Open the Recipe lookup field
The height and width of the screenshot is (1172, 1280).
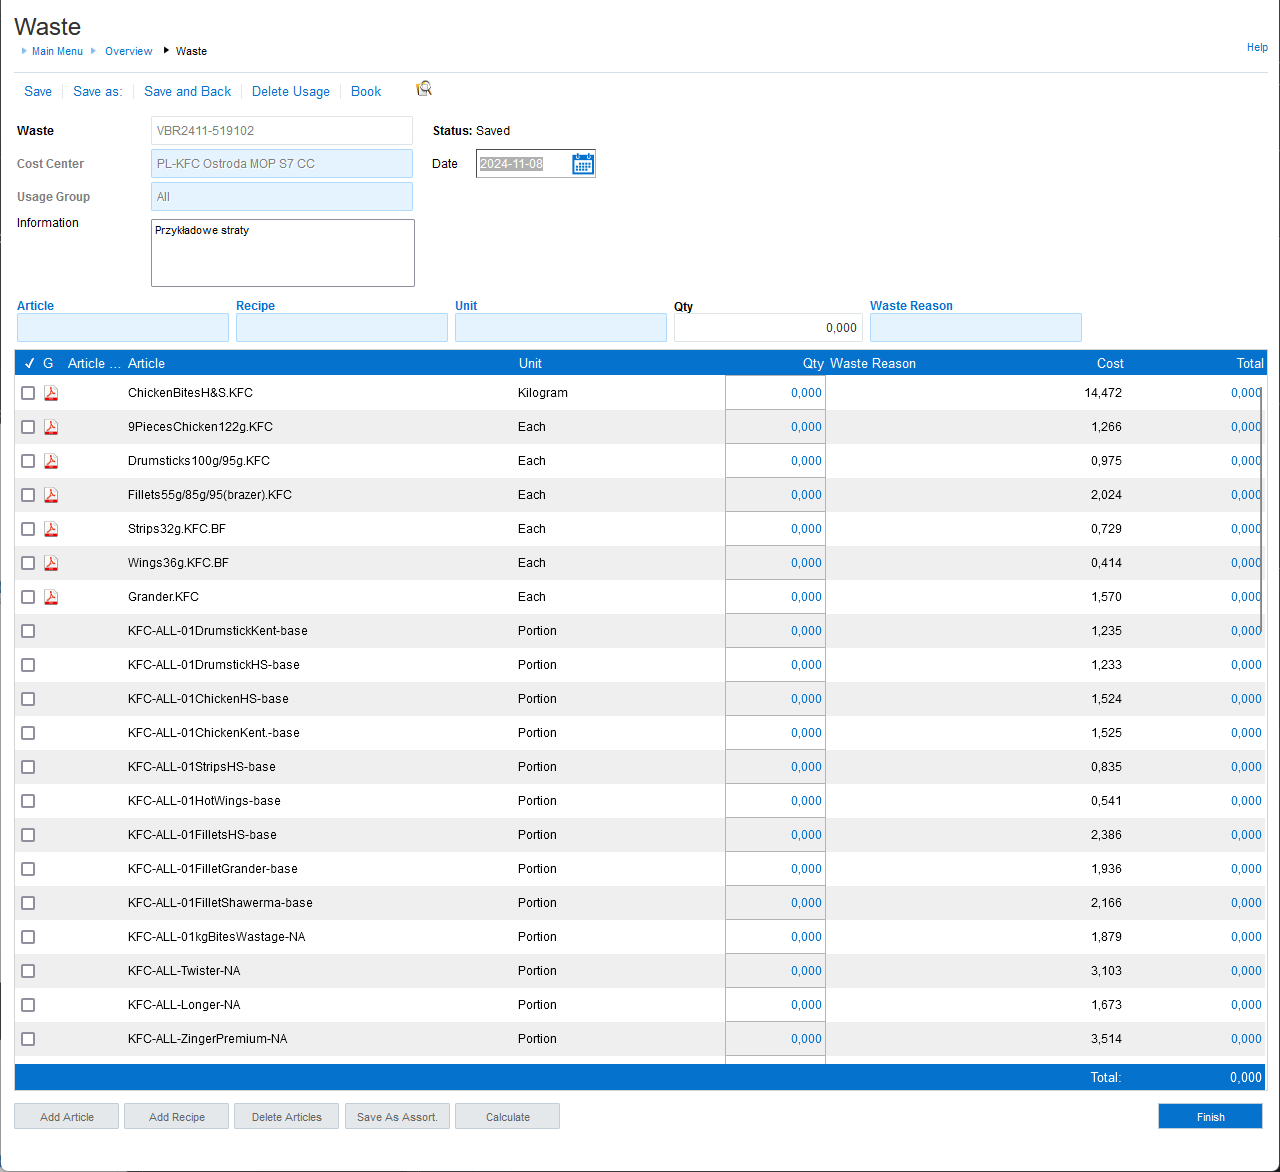point(341,328)
